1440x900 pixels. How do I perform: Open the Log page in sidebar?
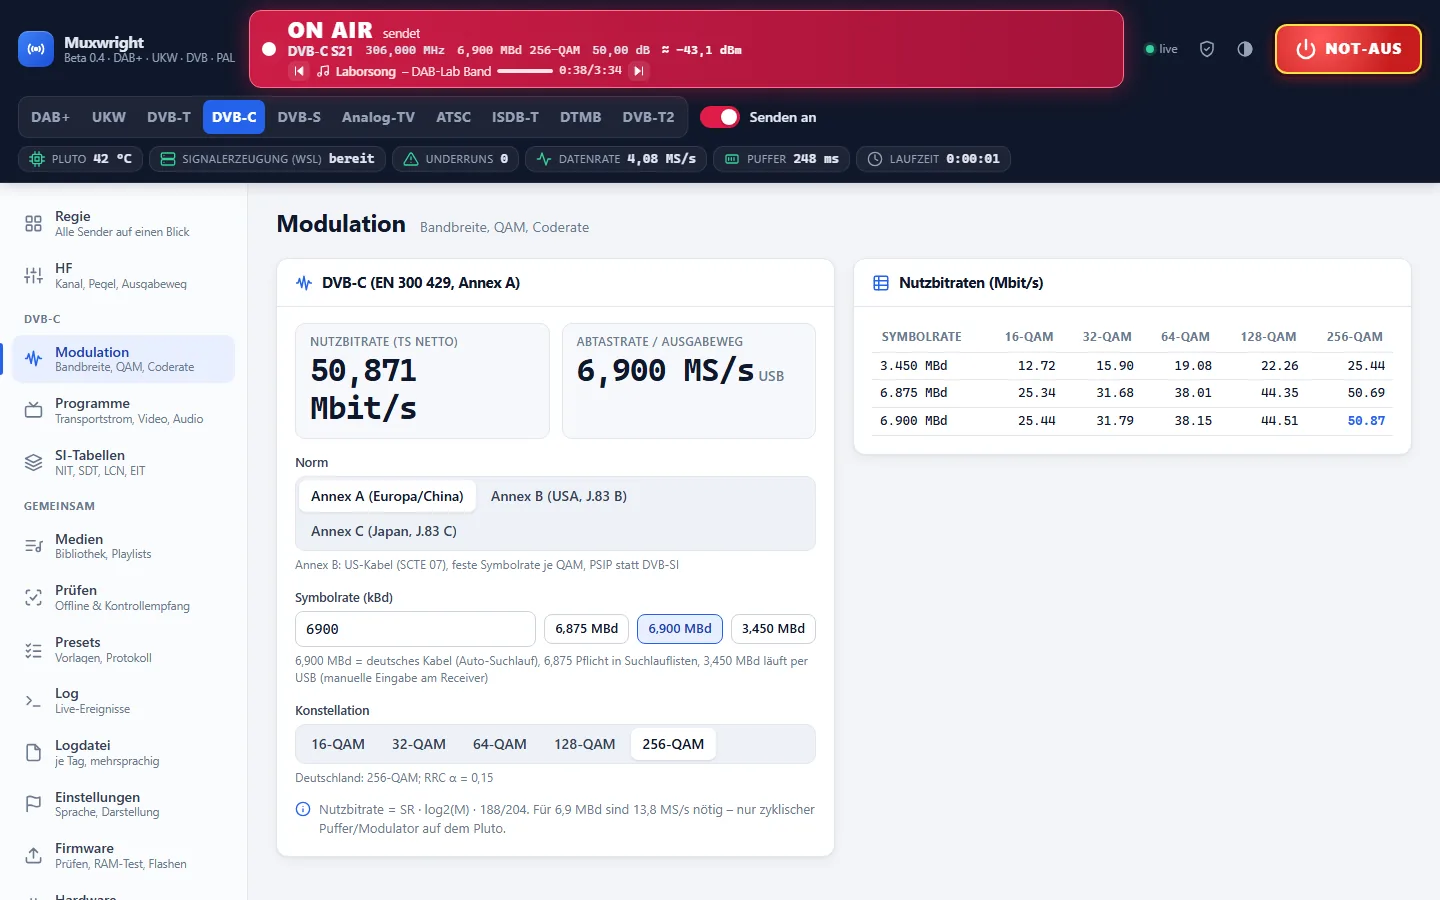coord(124,700)
